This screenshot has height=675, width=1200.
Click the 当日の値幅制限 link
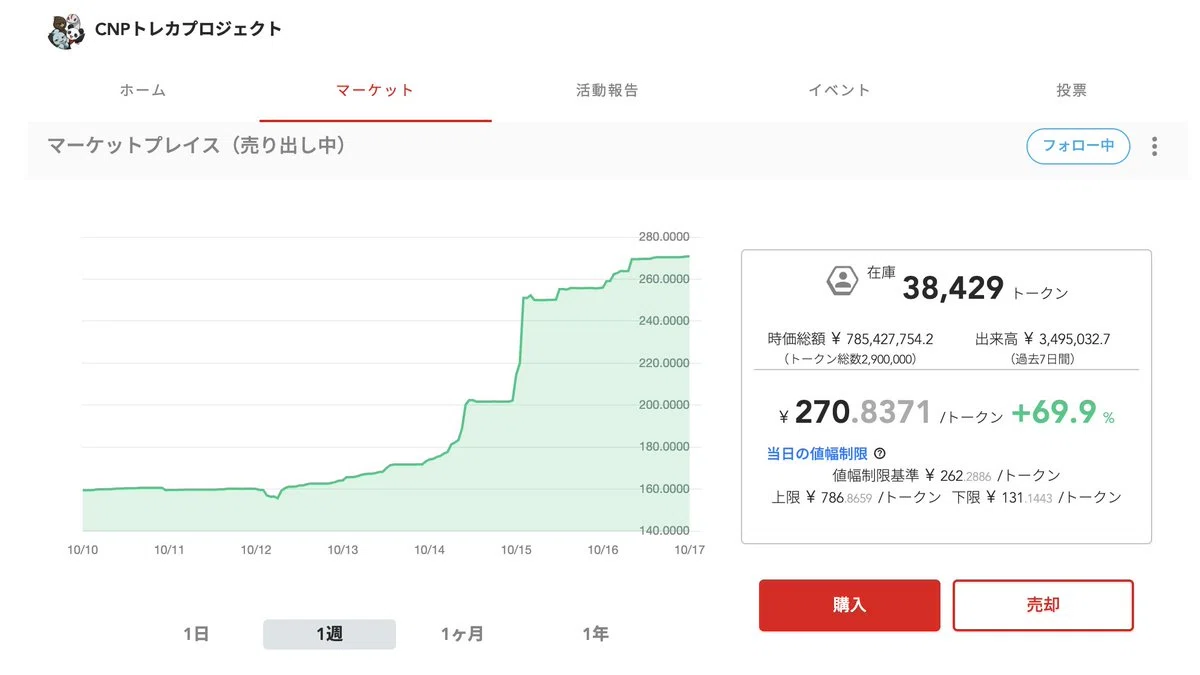[x=817, y=454]
